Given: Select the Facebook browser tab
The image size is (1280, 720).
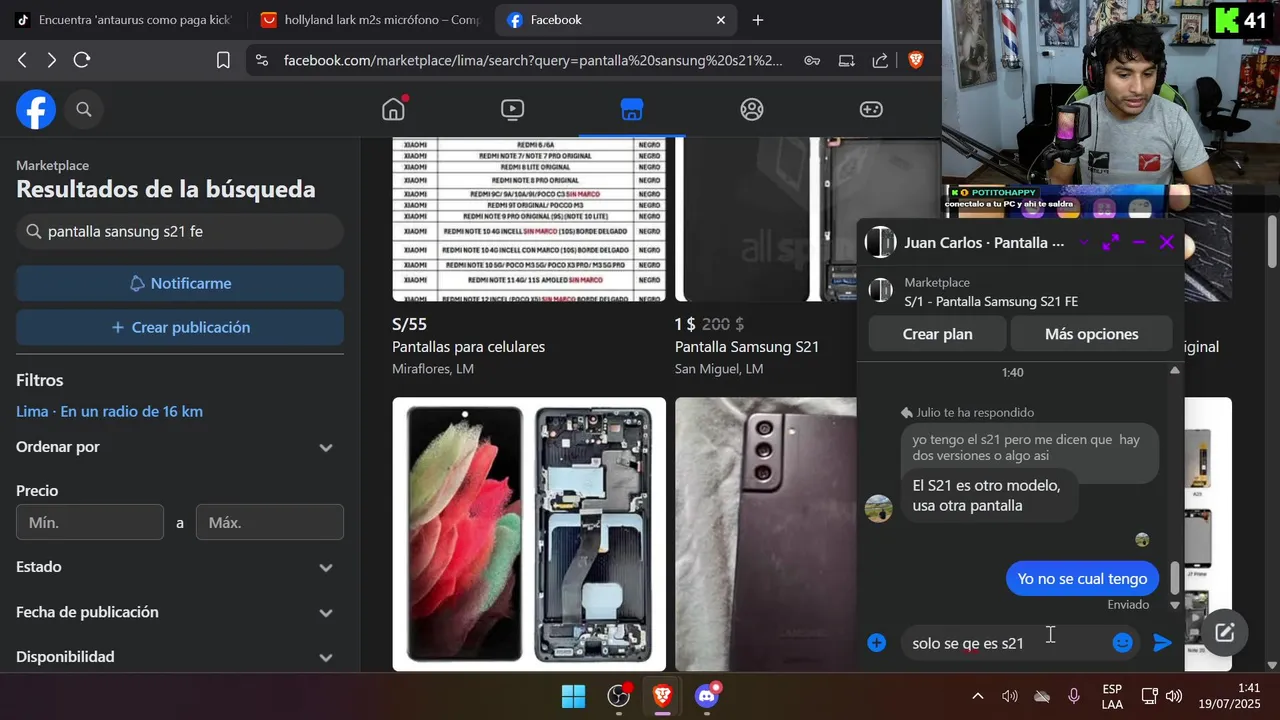Looking at the screenshot, I should point(617,20).
